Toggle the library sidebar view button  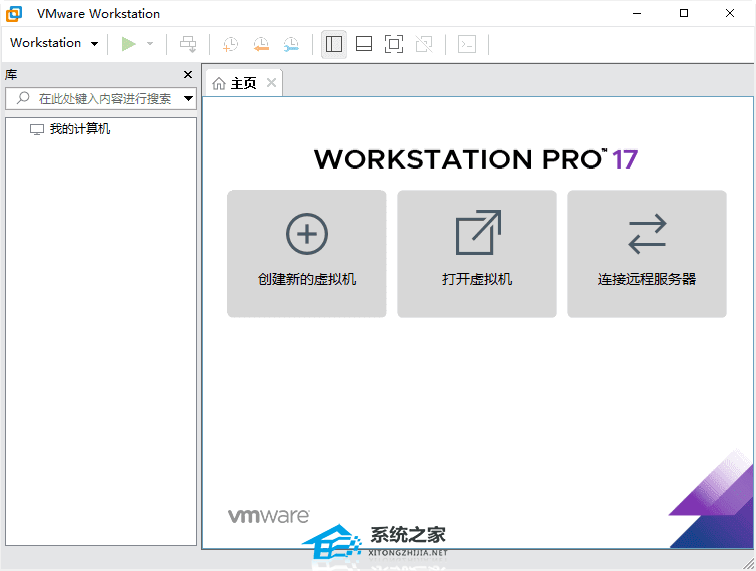[x=334, y=43]
